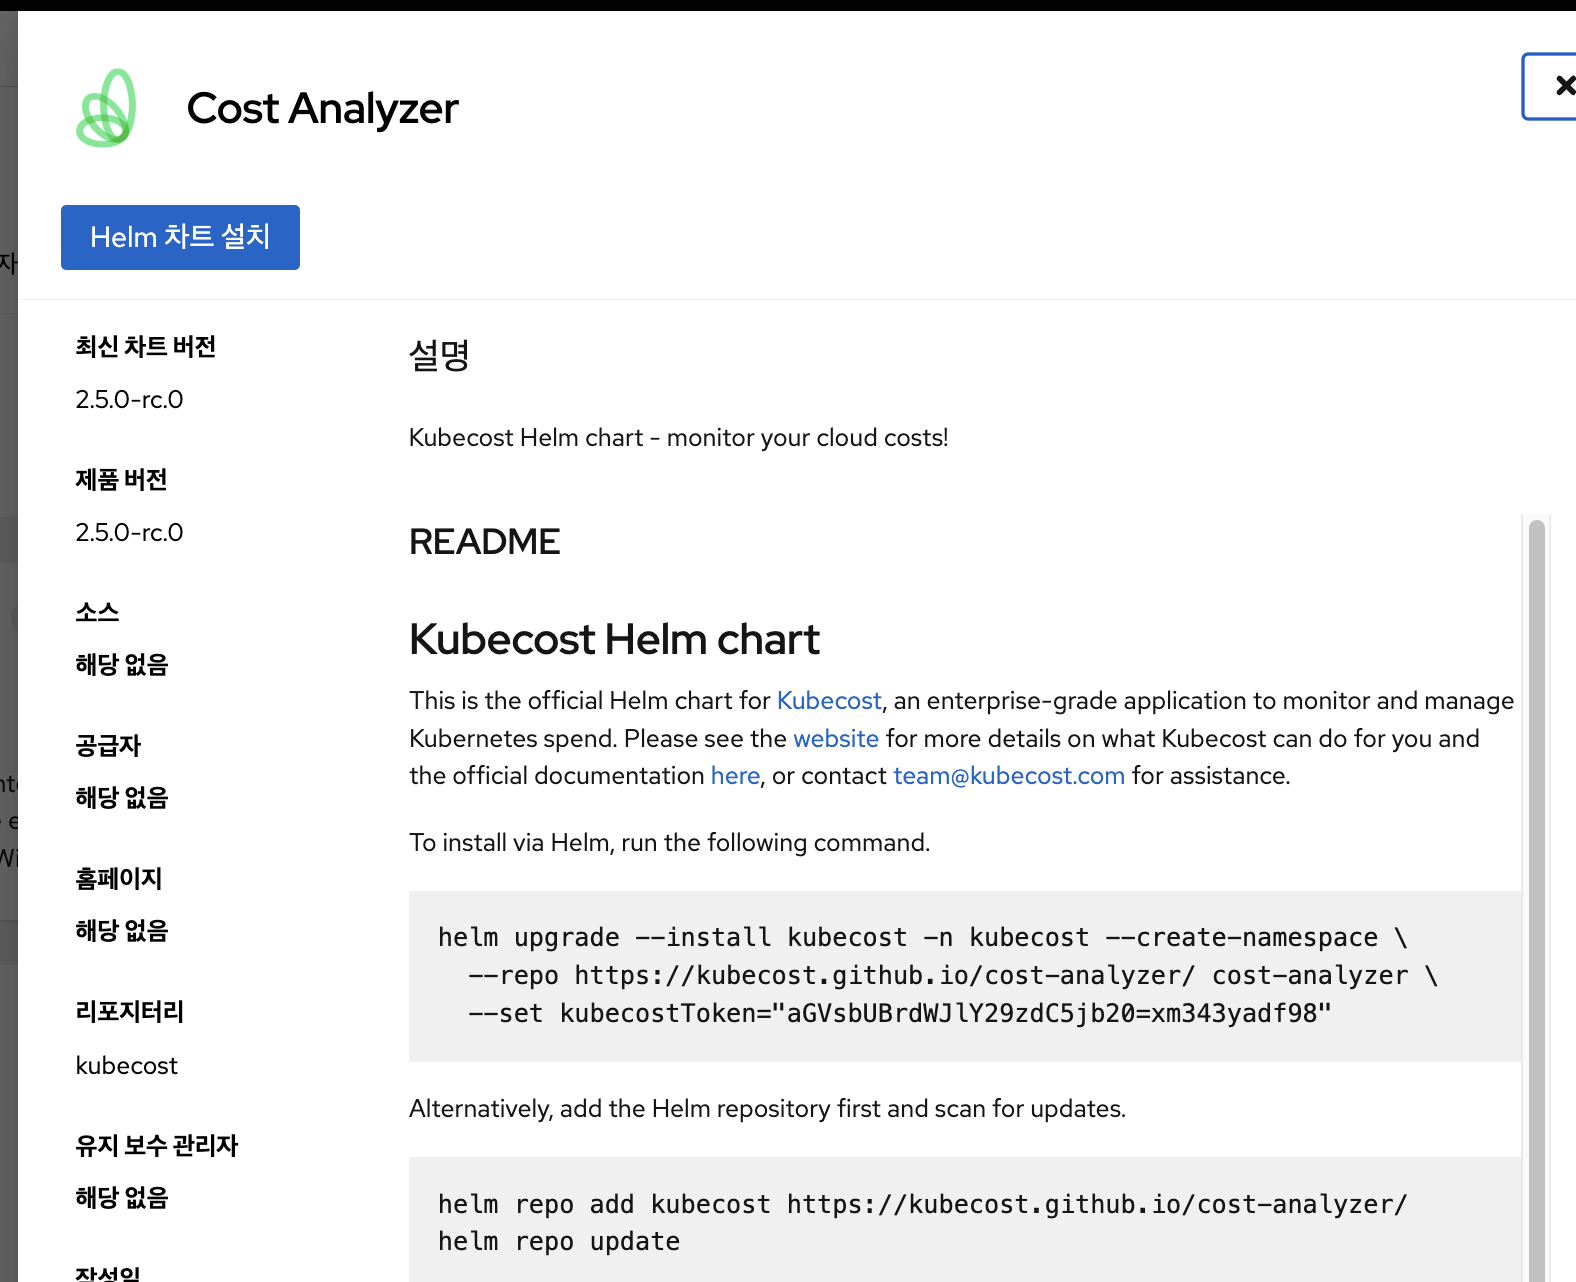The width and height of the screenshot is (1576, 1282).
Task: Click the --repo https://kubecost.github.io code line
Action: coord(952,975)
